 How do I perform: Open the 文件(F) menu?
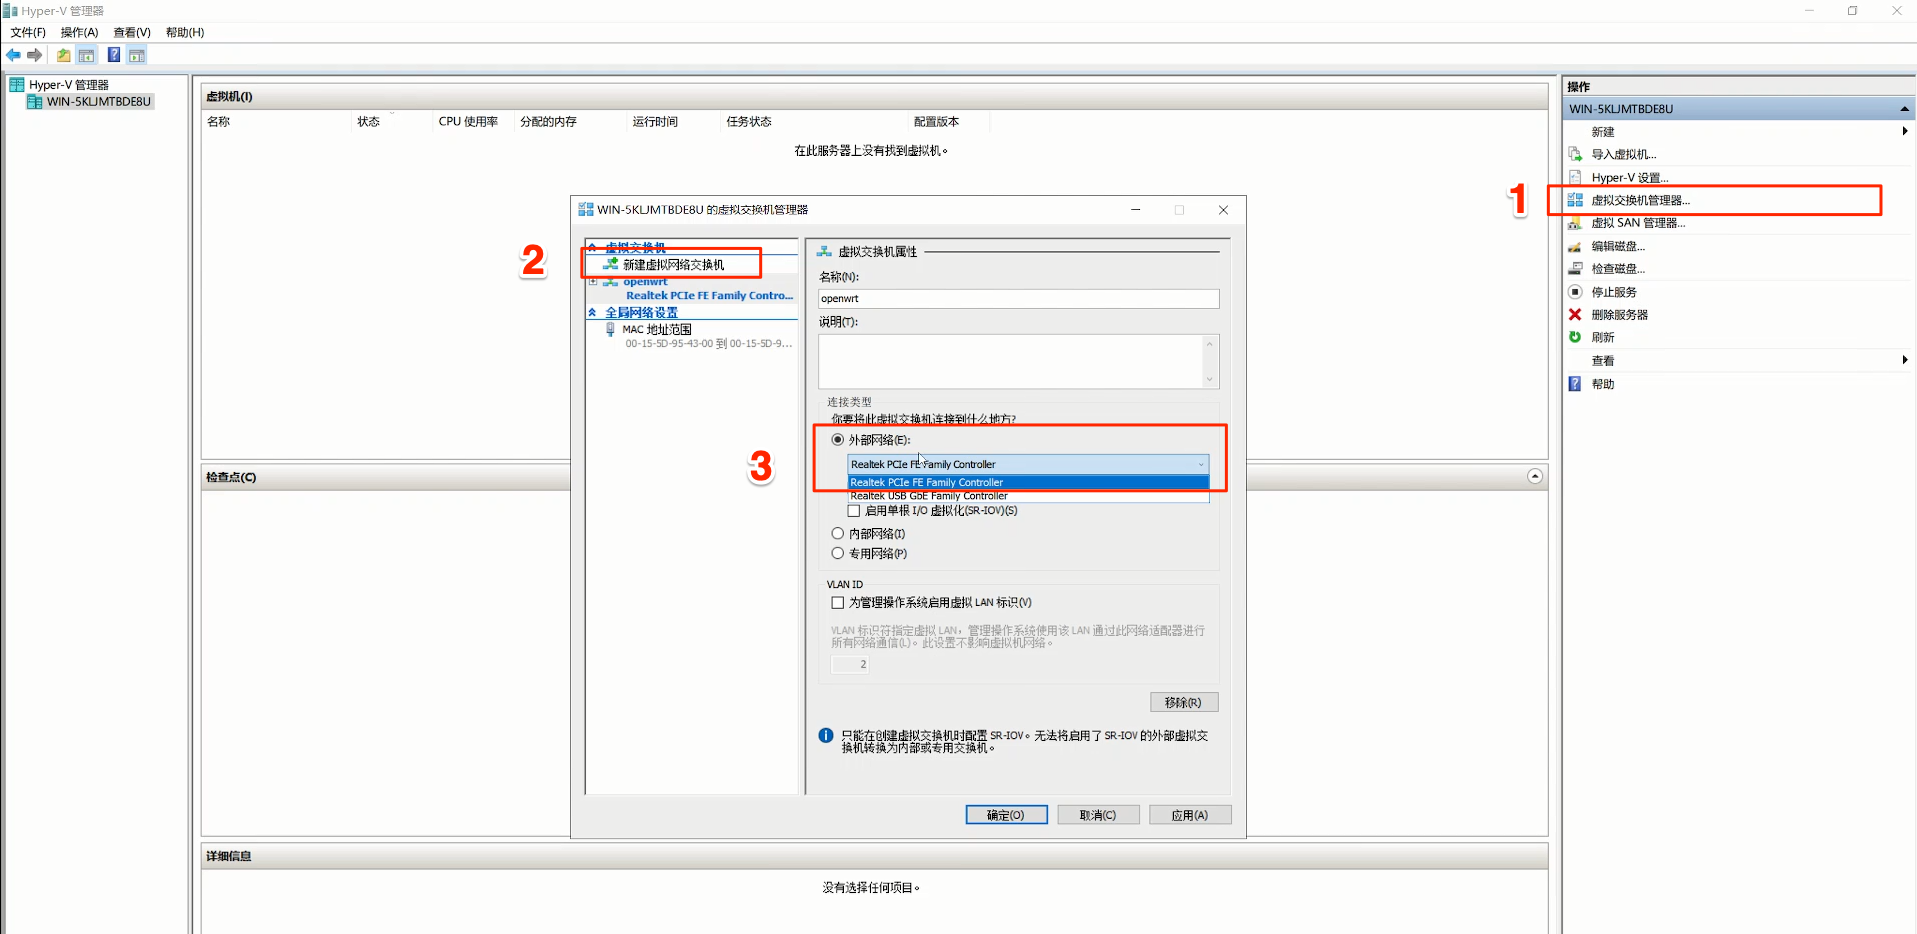(x=27, y=31)
